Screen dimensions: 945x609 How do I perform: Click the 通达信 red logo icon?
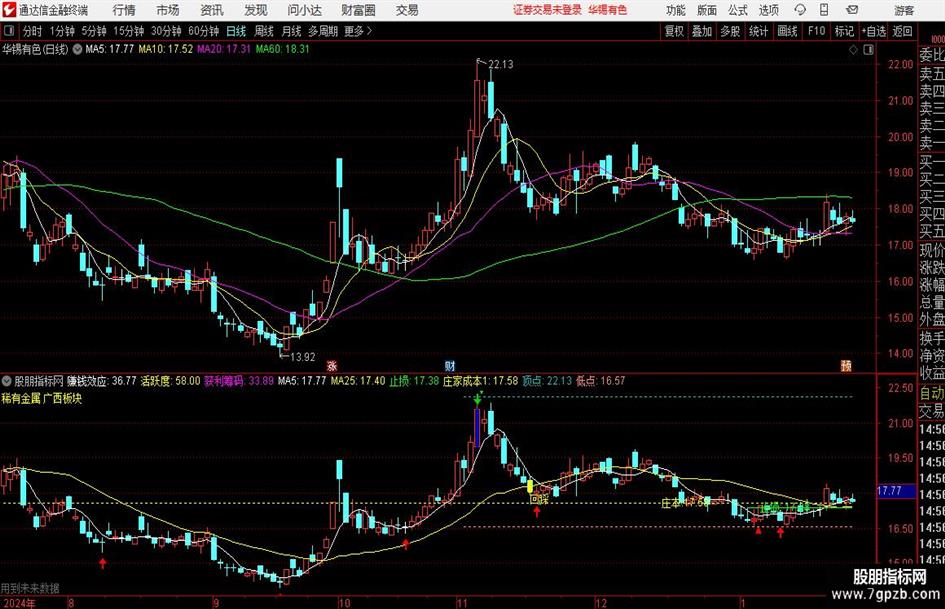tap(9, 10)
